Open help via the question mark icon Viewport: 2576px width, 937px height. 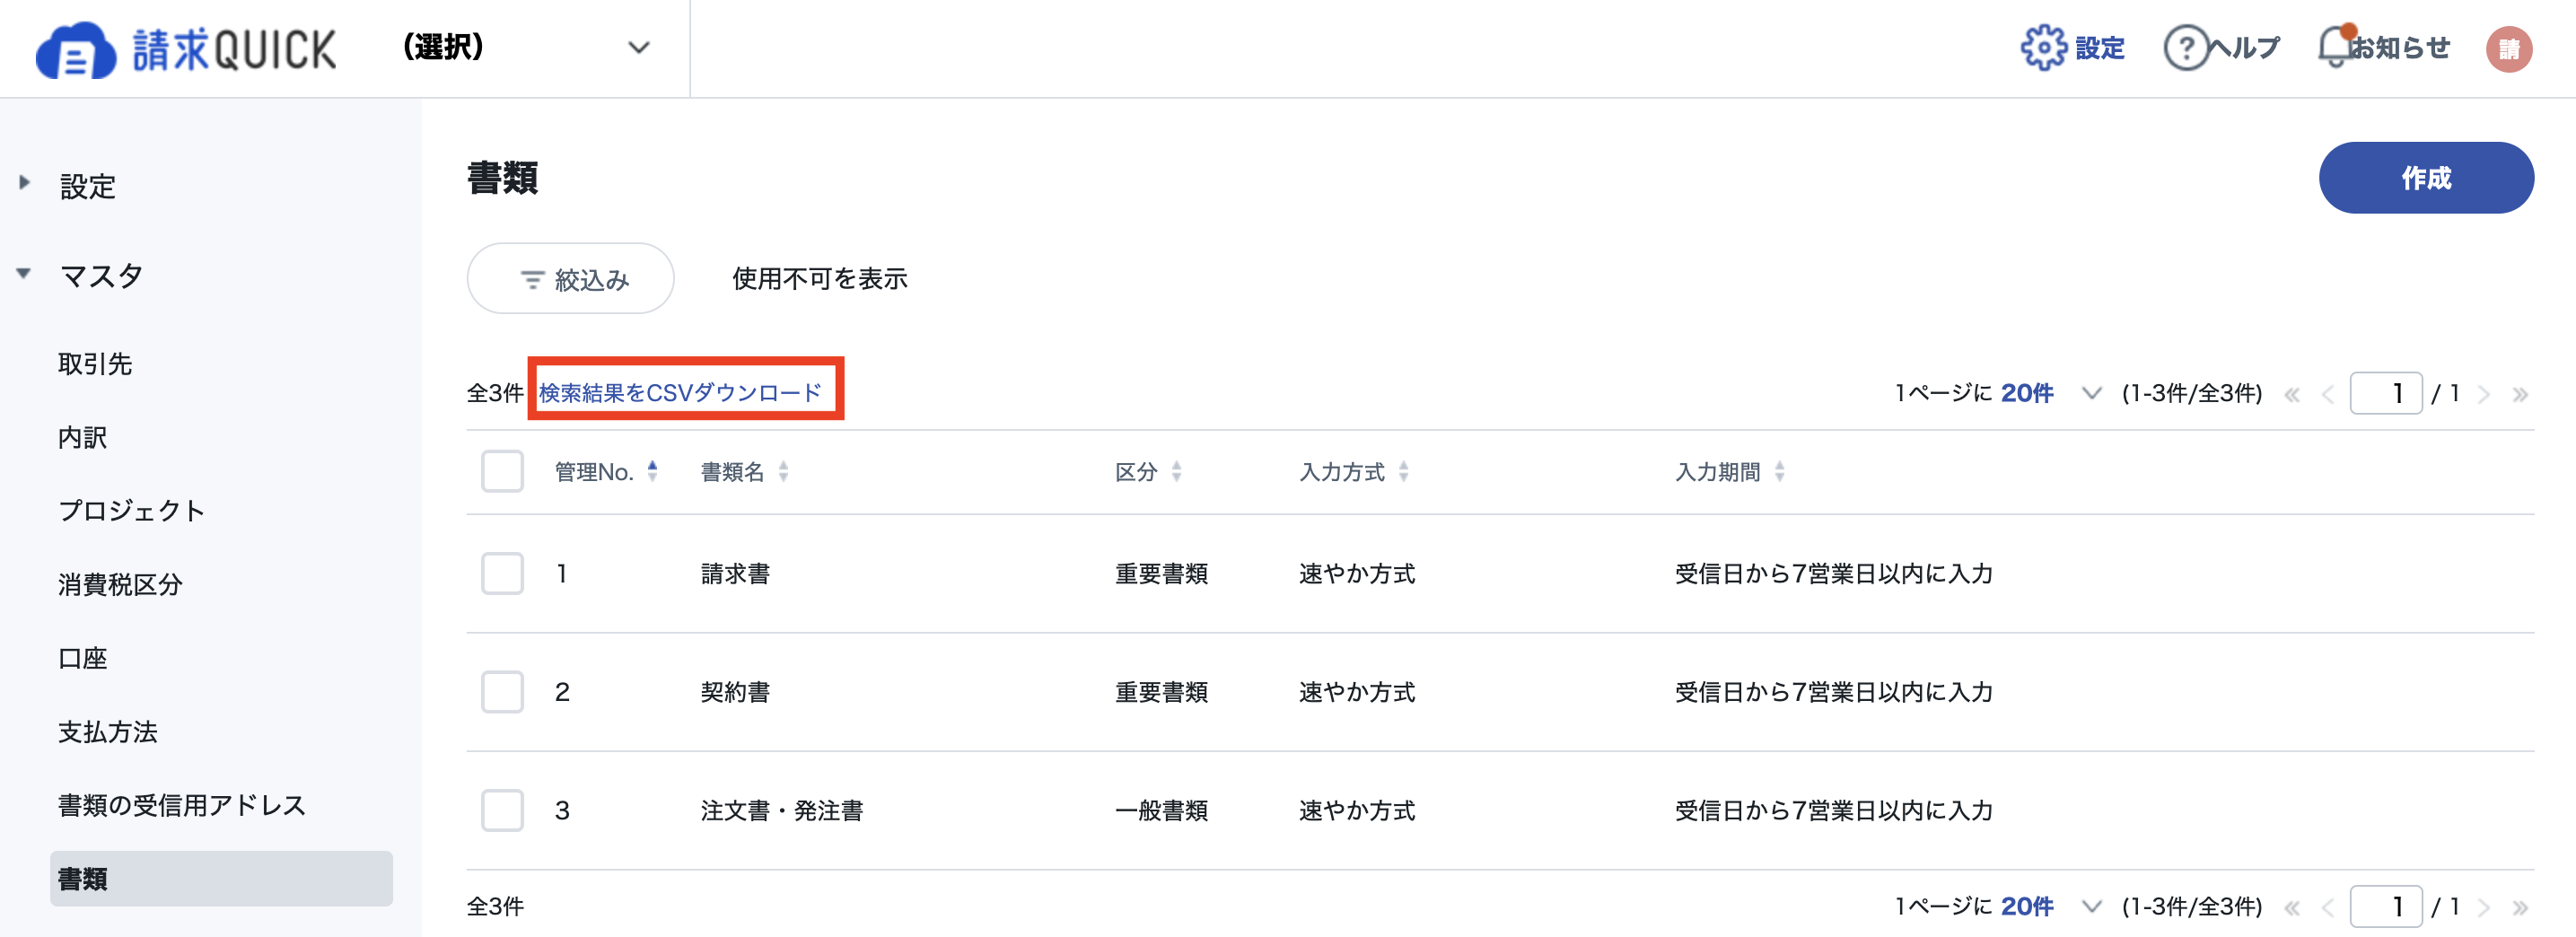(x=2186, y=47)
